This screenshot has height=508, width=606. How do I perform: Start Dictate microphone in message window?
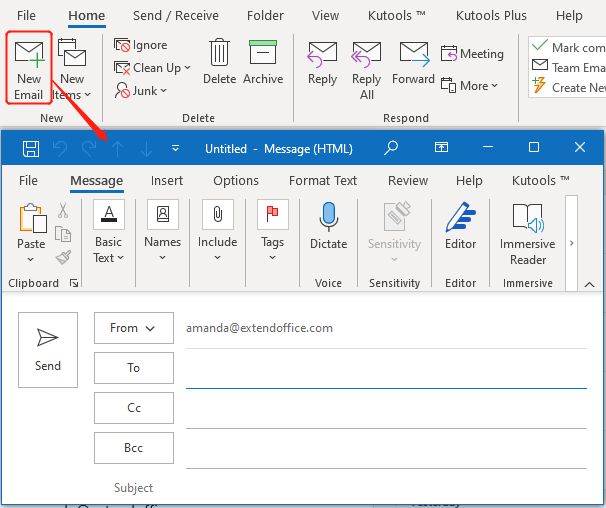coord(328,226)
